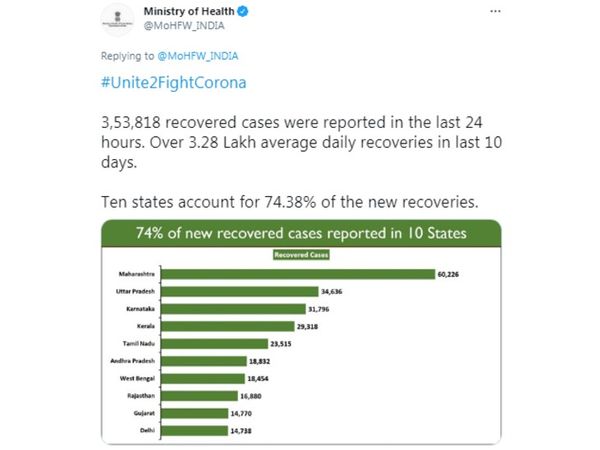
Task: Click the Ministry of Health profile avatar
Action: click(117, 20)
